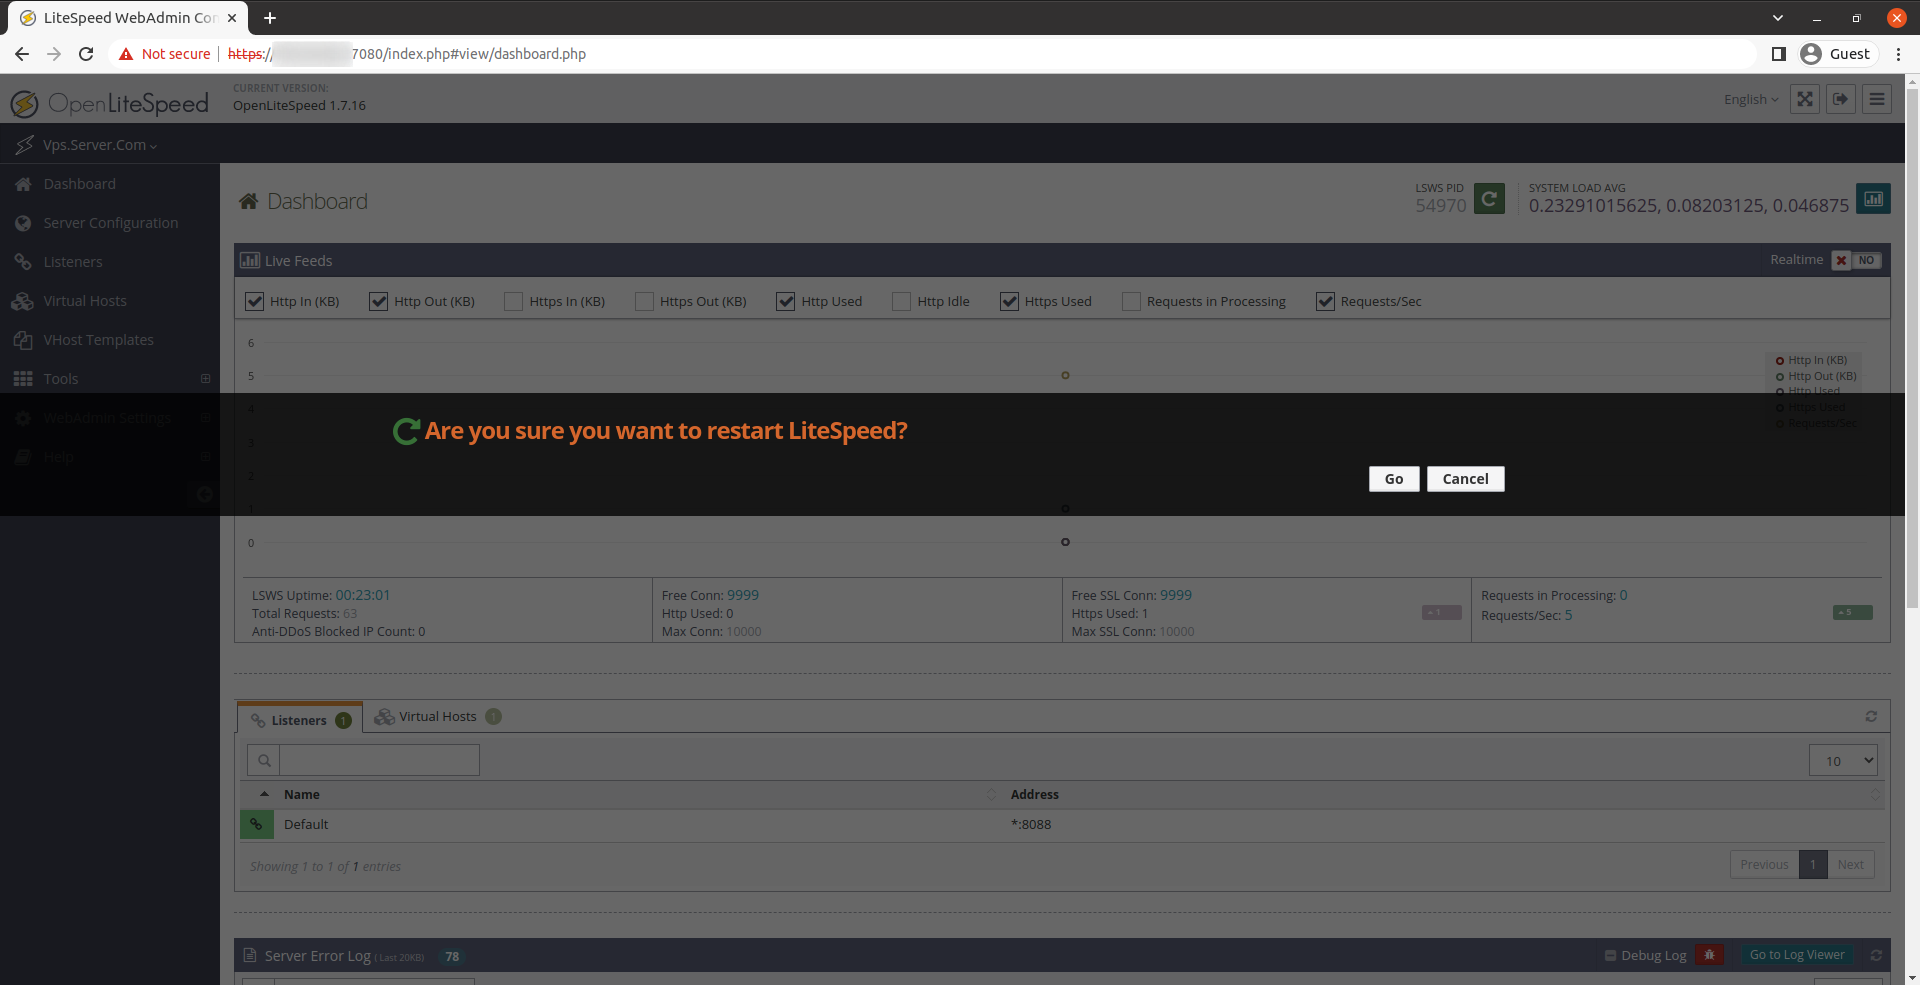
Task: Uncheck the Requests/Sec checkbox
Action: click(x=1325, y=301)
